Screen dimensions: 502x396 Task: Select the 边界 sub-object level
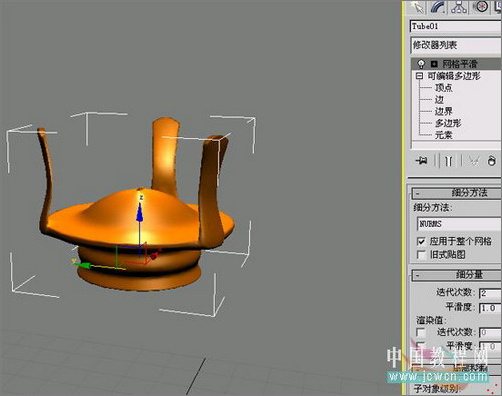tap(444, 111)
